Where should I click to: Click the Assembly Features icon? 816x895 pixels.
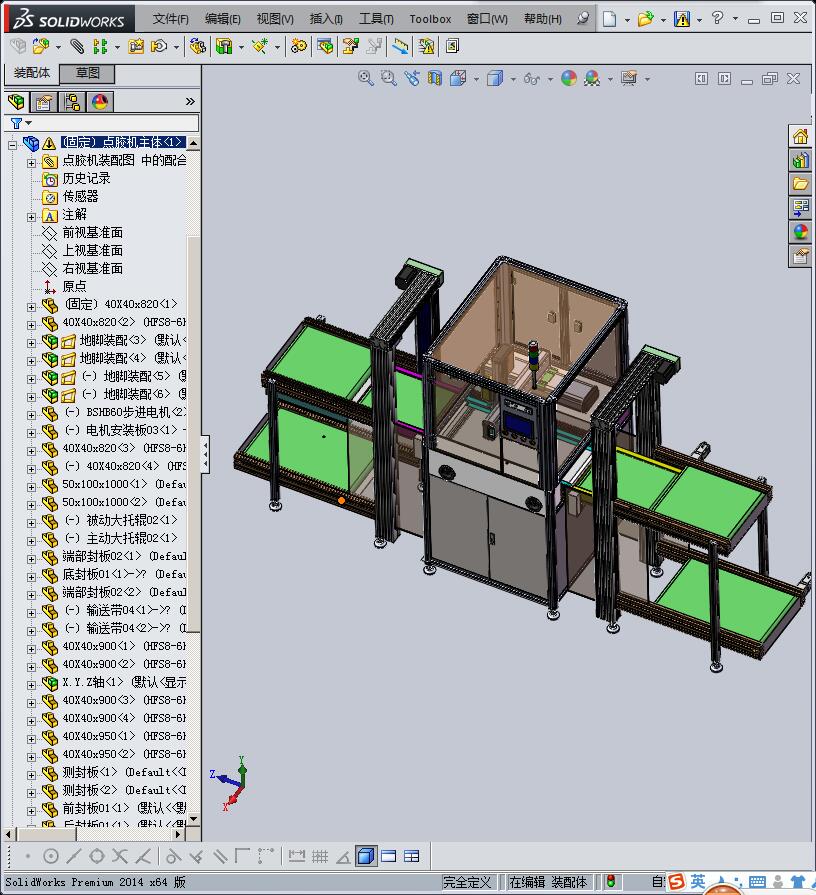pos(224,46)
